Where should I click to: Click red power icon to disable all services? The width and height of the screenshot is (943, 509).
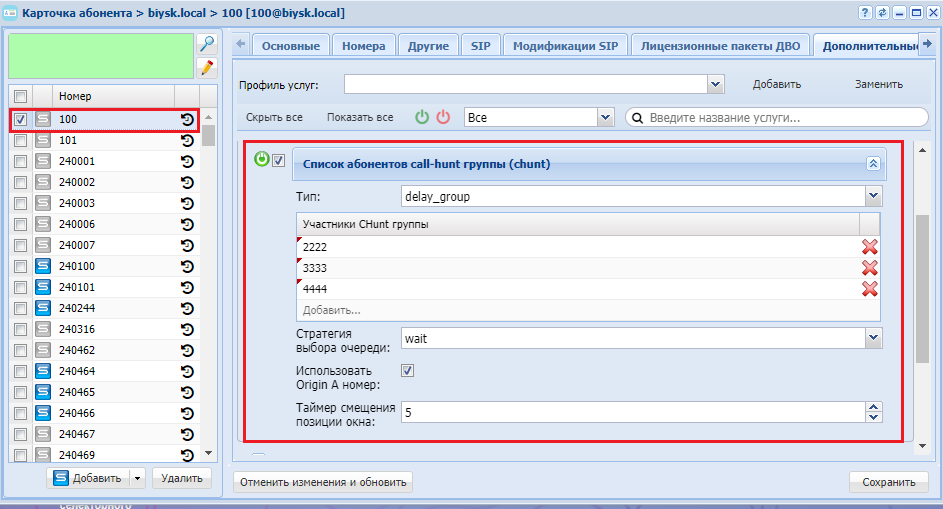[x=443, y=117]
